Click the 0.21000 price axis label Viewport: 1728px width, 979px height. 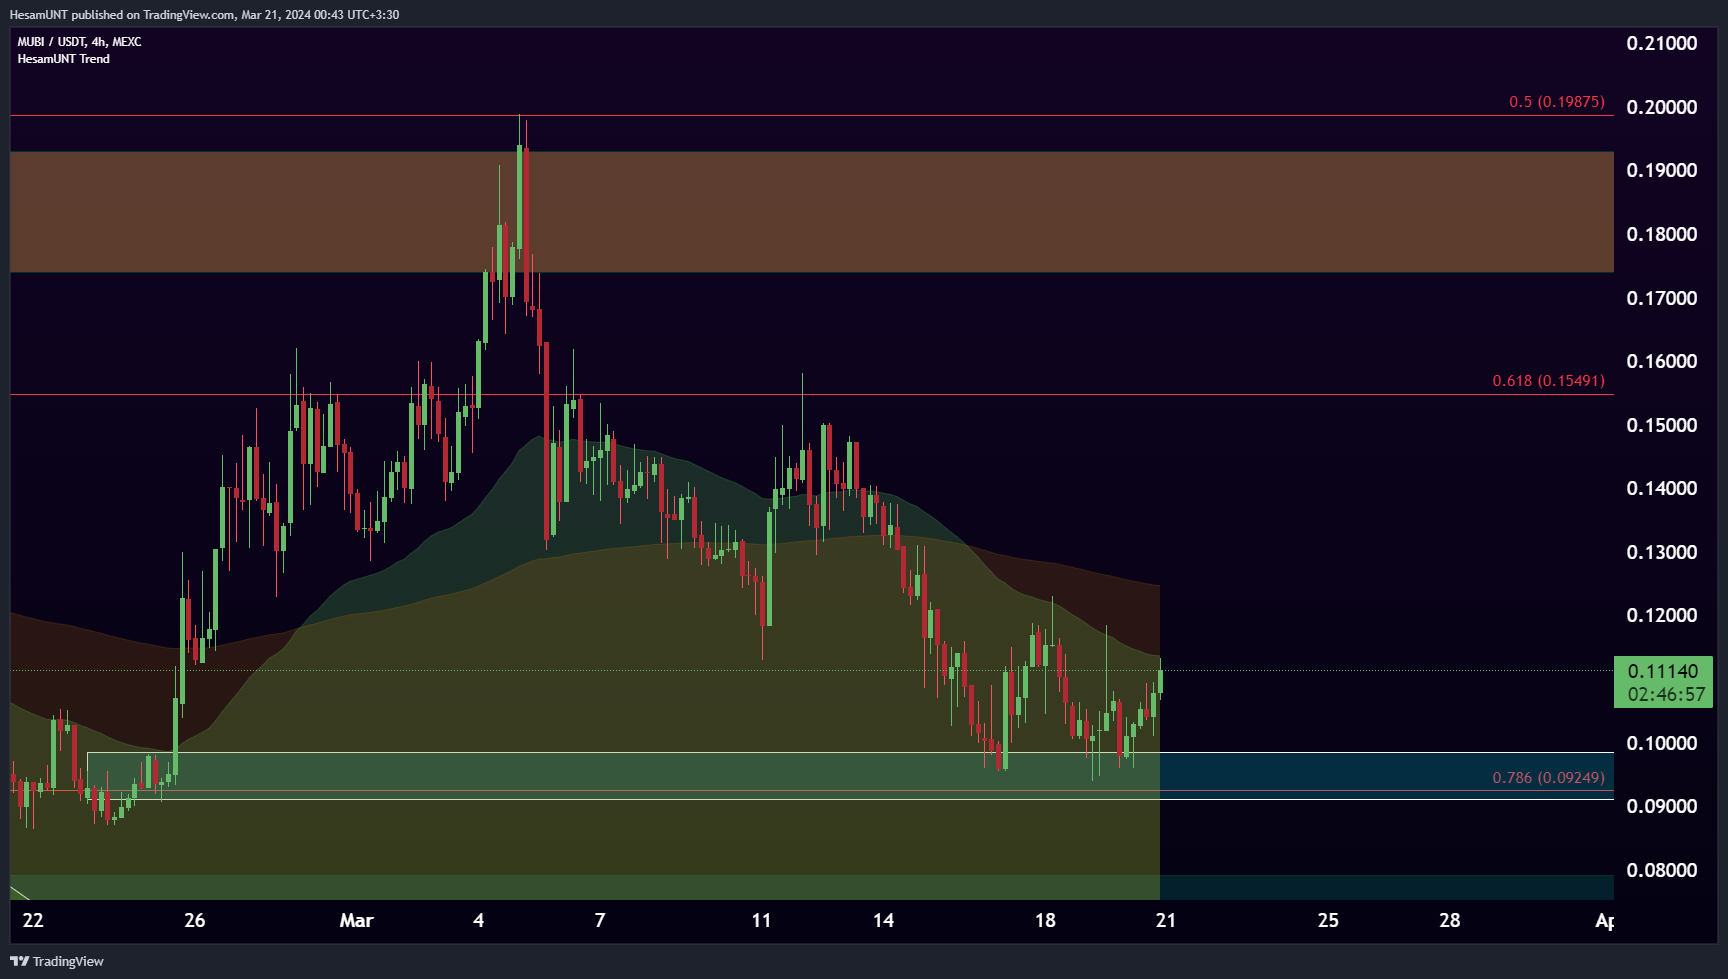[x=1662, y=43]
